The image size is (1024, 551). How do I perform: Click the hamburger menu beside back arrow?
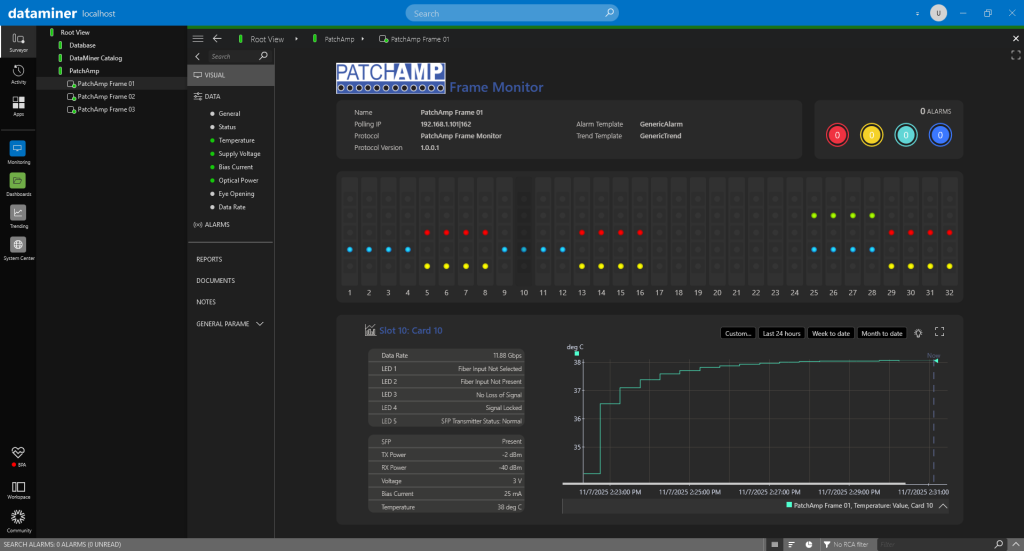[197, 39]
